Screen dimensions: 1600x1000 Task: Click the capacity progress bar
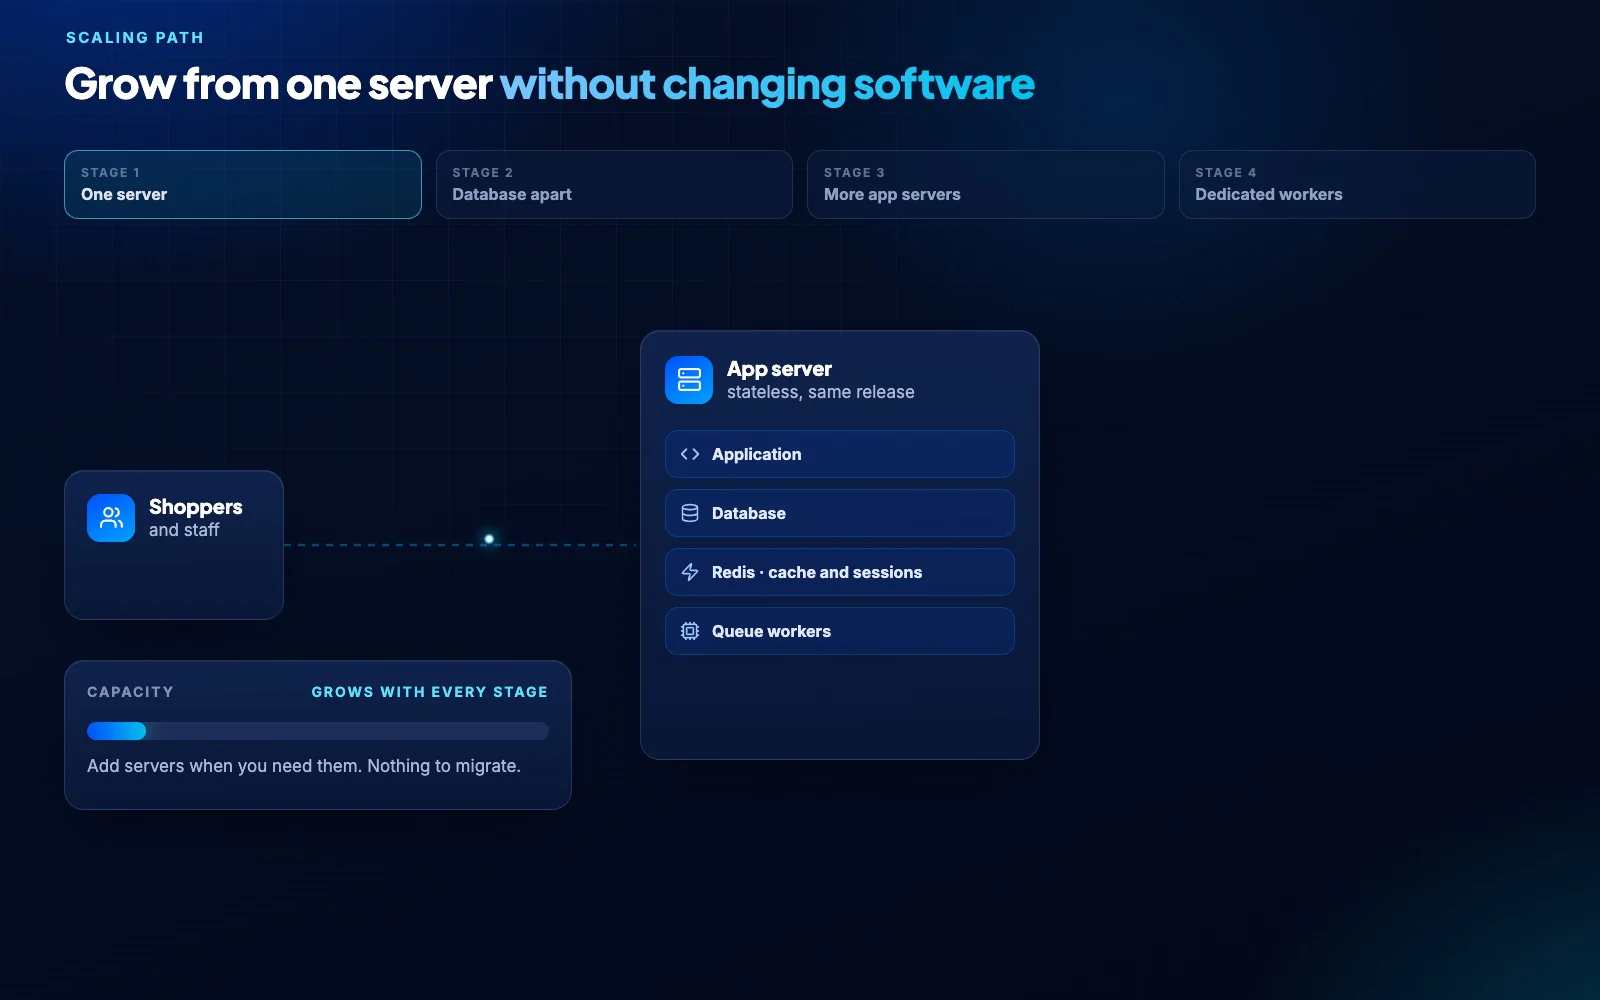[318, 731]
